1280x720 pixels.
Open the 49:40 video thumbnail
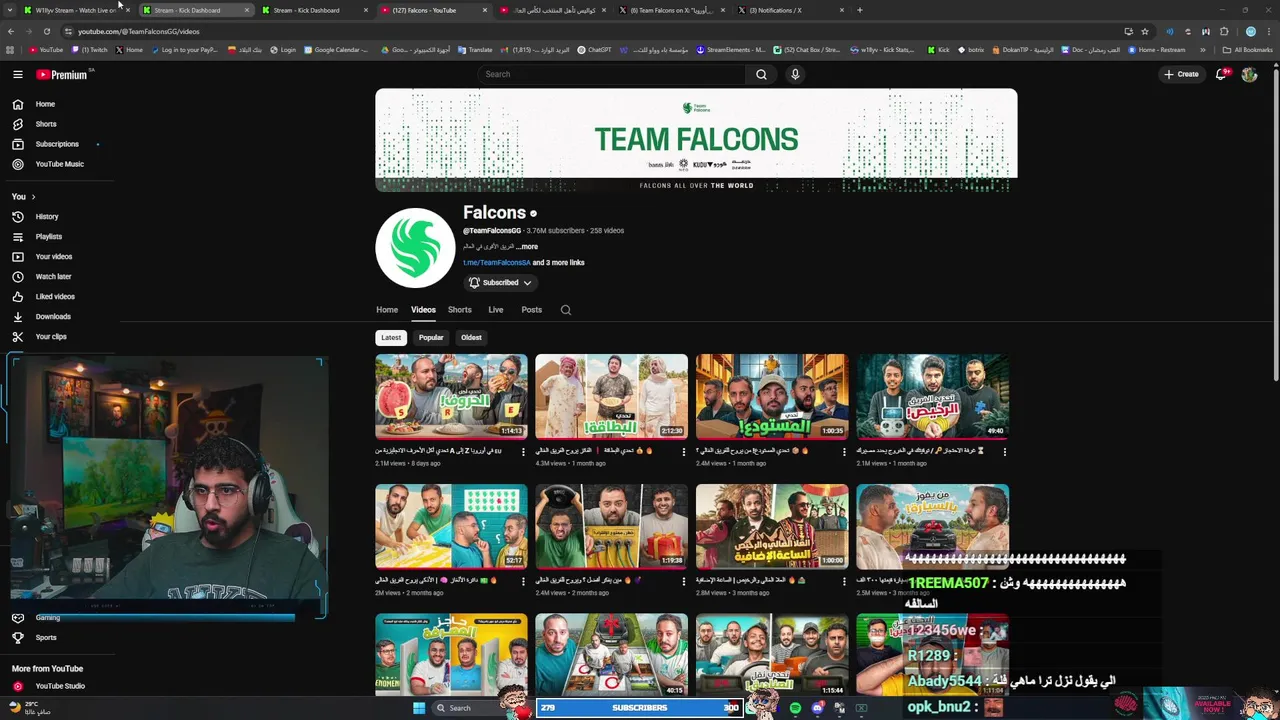coord(932,397)
